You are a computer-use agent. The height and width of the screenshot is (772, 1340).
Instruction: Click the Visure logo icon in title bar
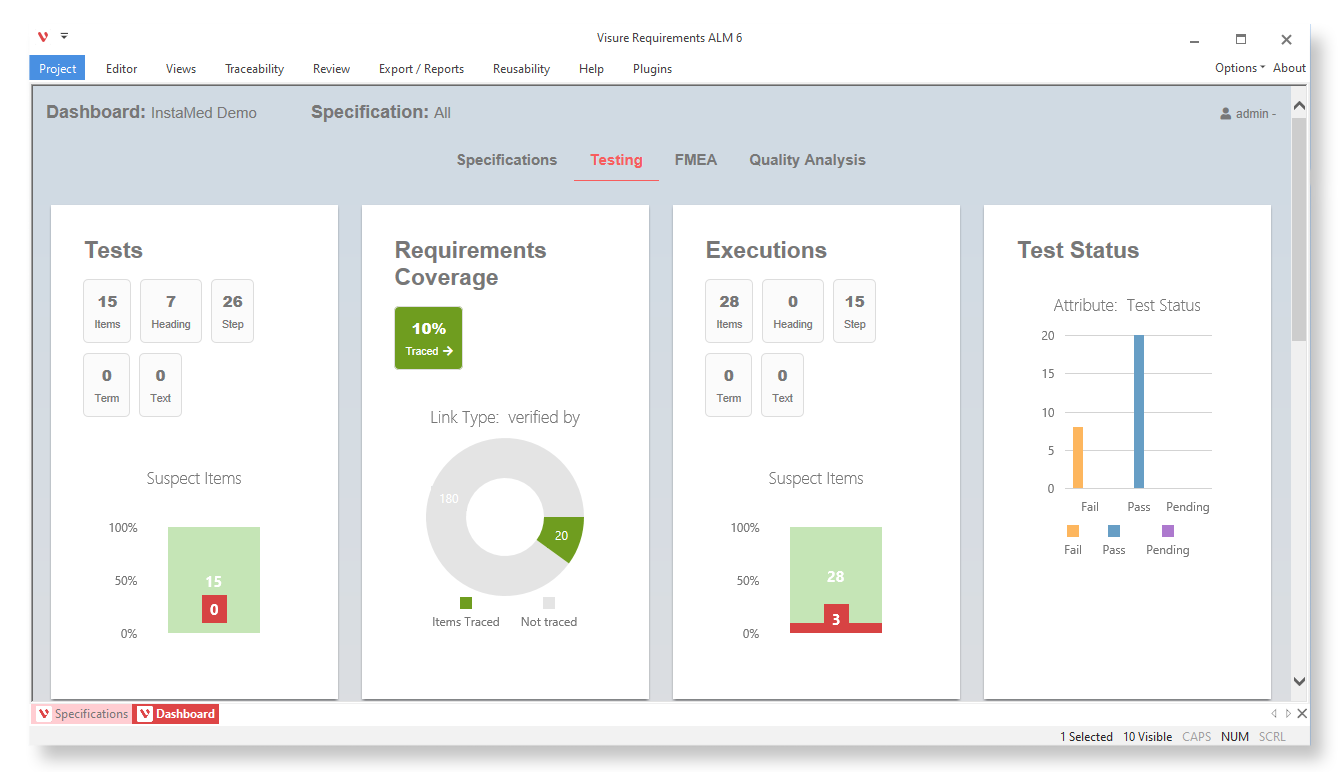tap(43, 37)
